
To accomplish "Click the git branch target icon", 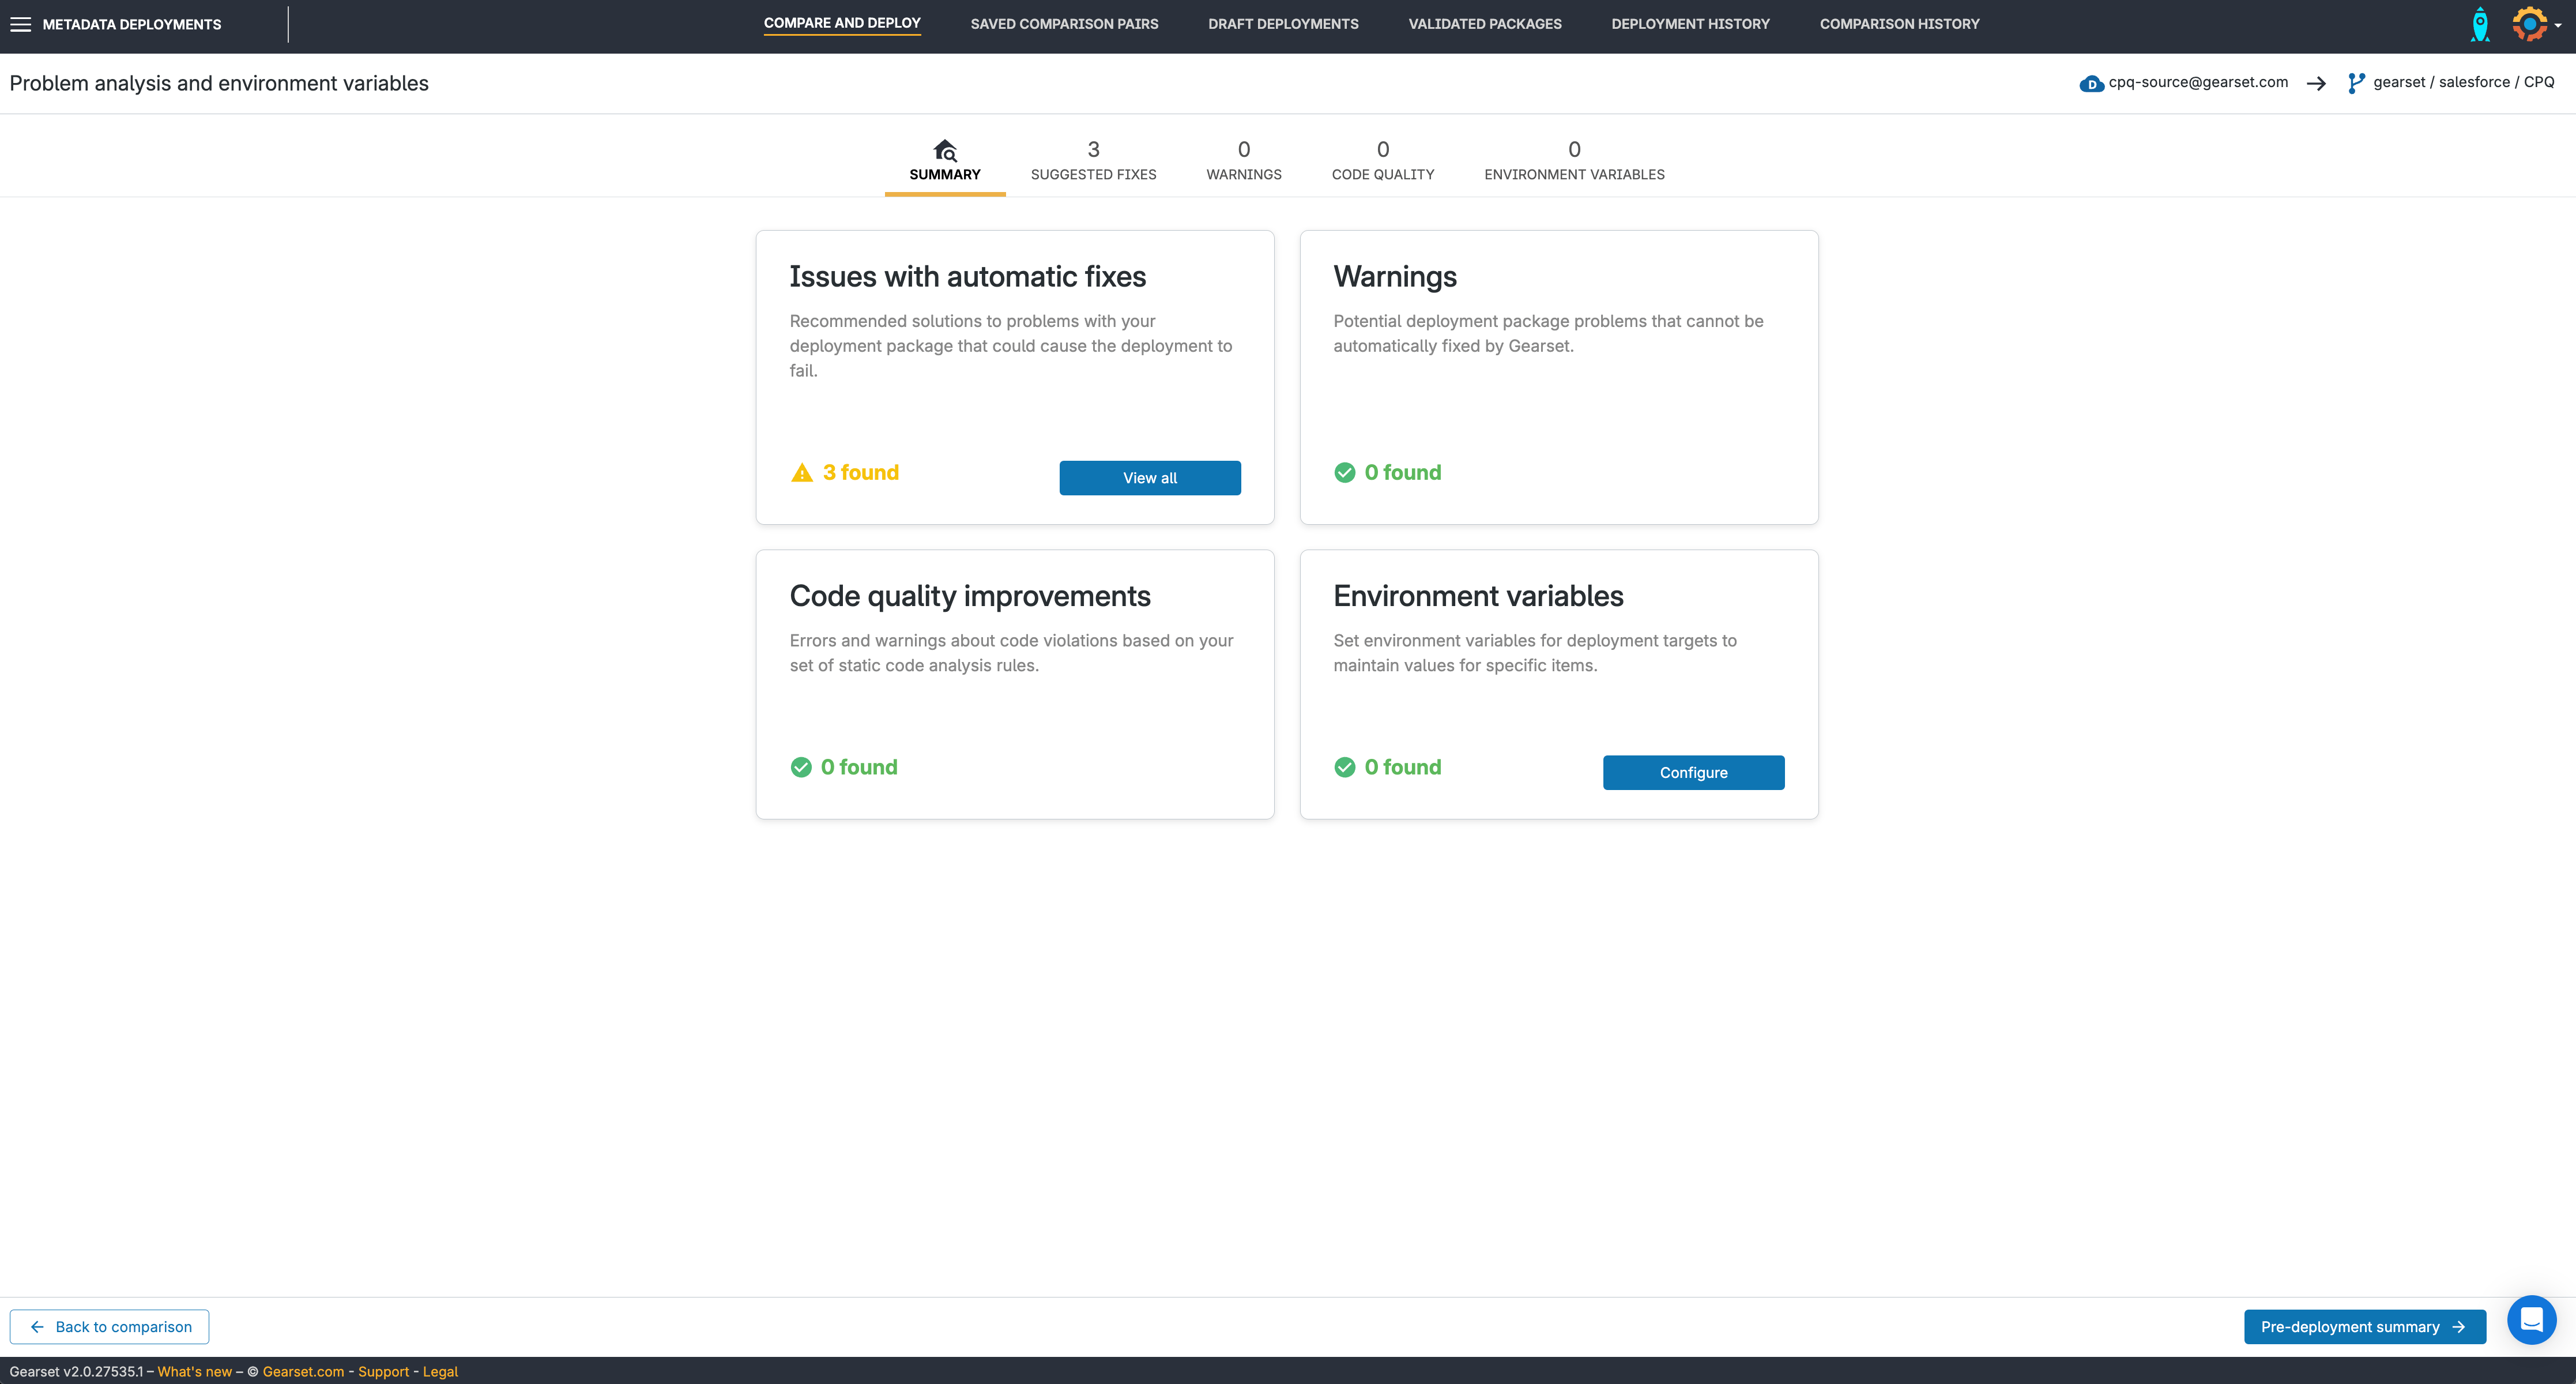I will pos(2356,83).
